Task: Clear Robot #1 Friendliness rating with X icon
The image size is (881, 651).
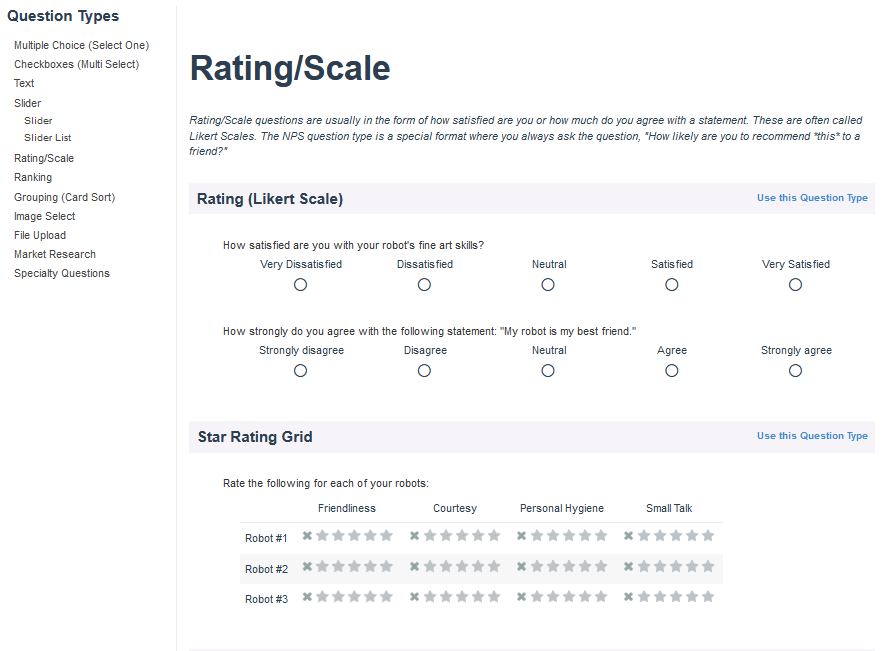Action: 308,535
